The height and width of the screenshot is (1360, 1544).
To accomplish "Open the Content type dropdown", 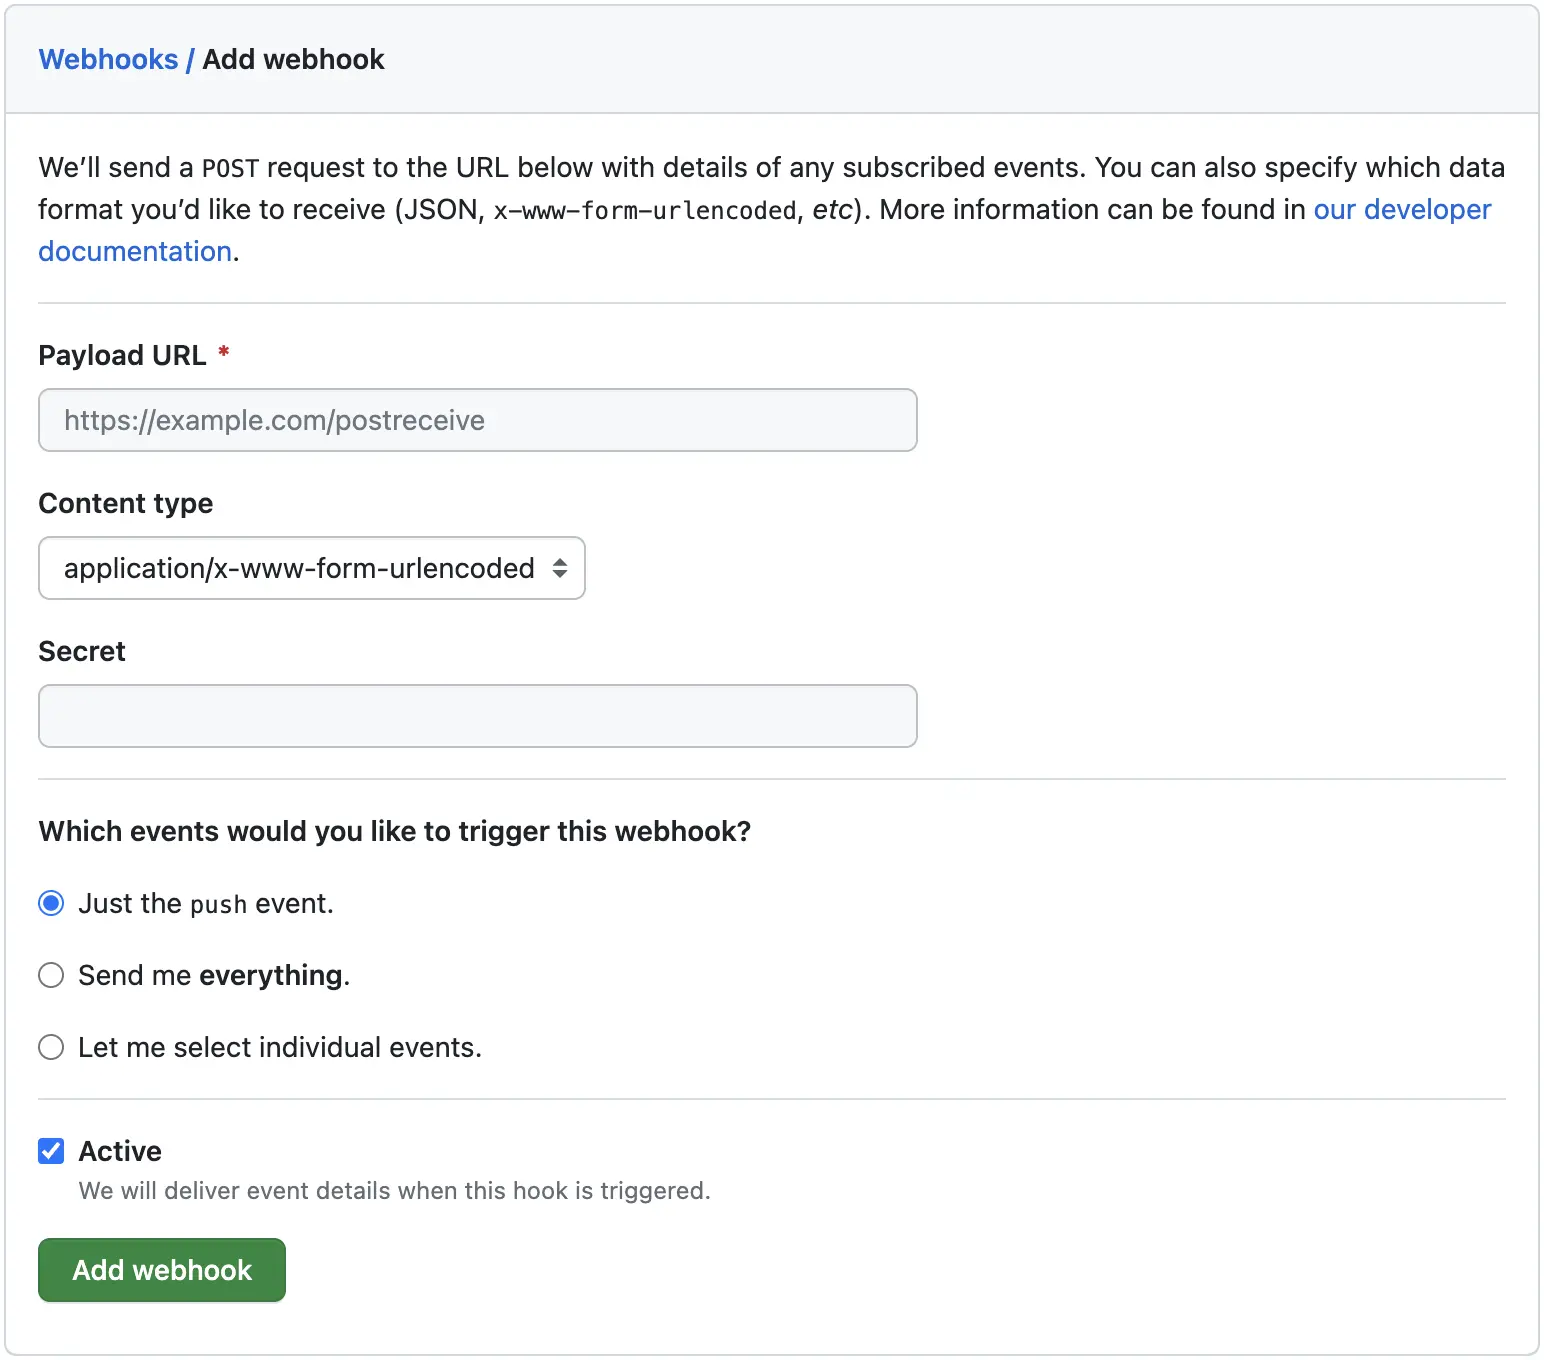I will [x=311, y=568].
